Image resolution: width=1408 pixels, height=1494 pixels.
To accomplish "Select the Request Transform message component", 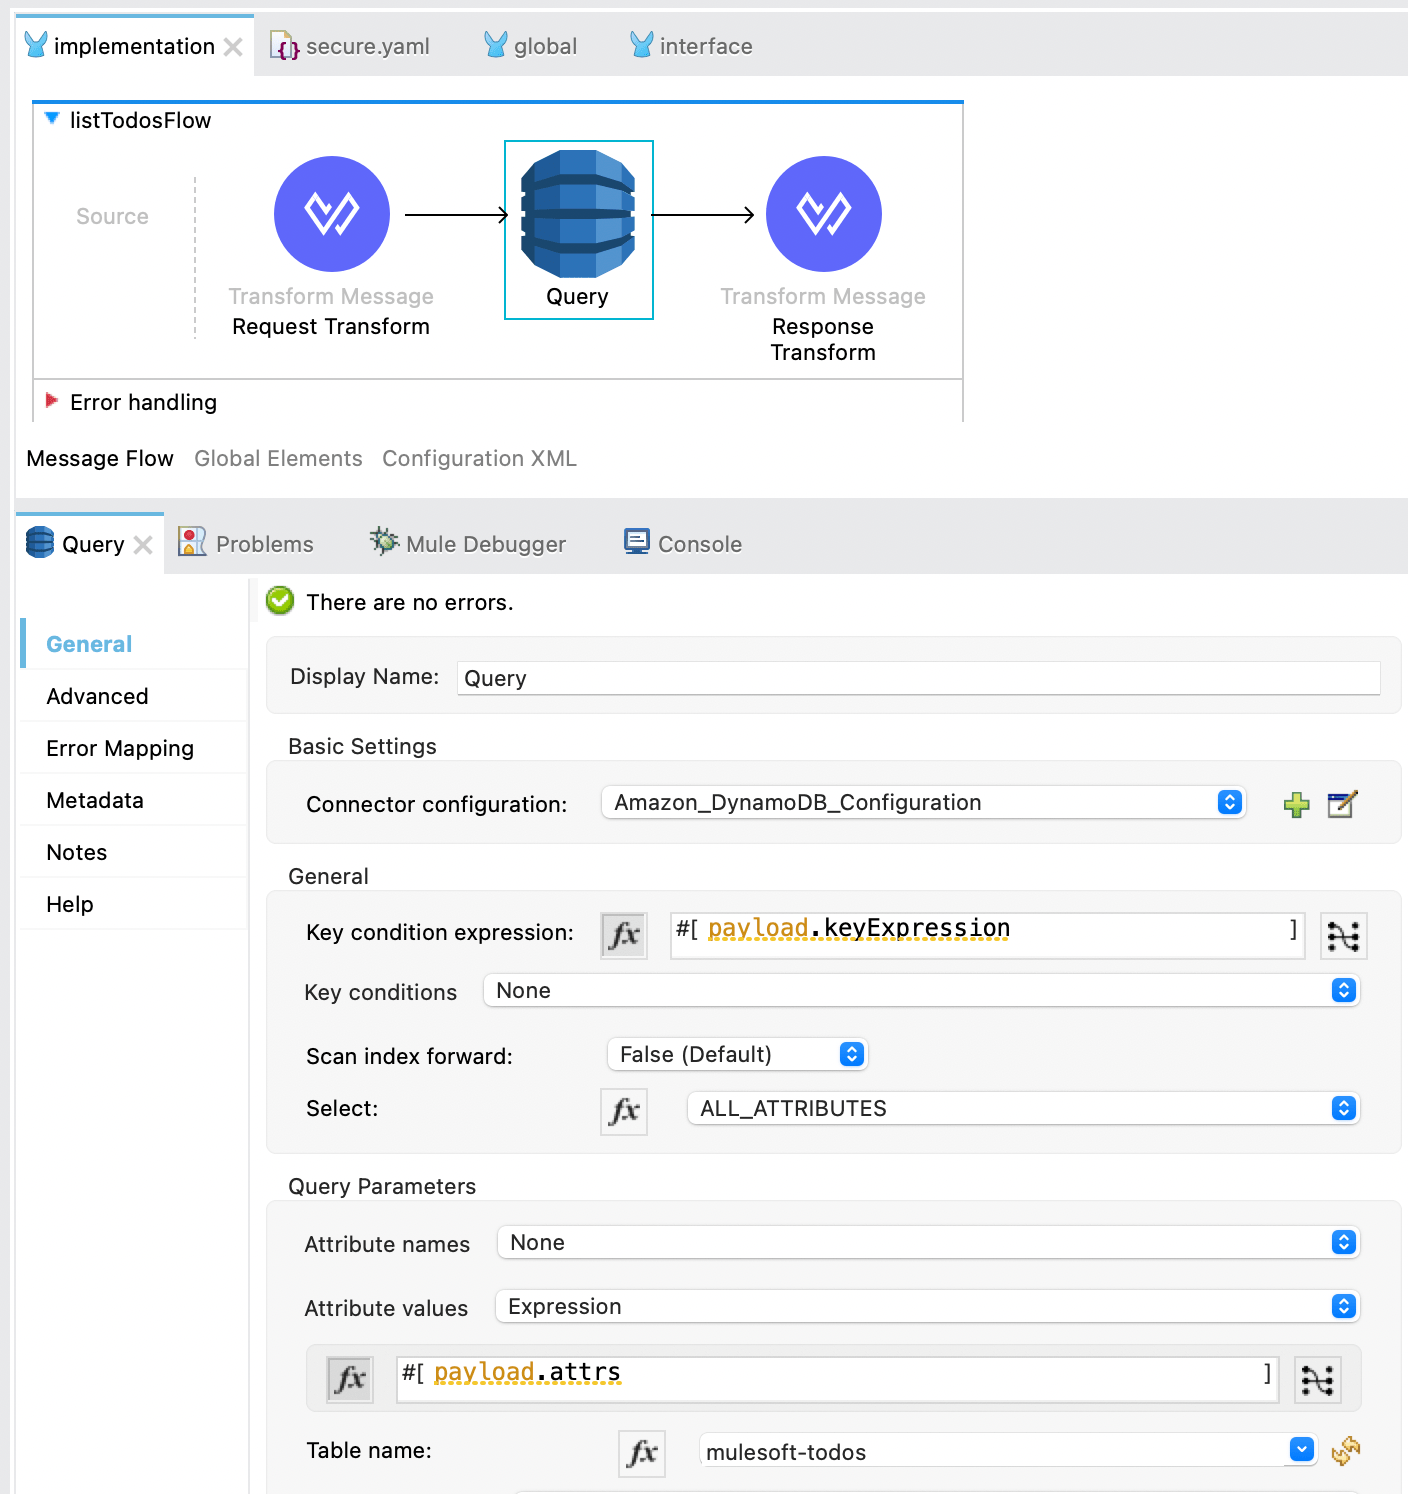I will pos(331,213).
